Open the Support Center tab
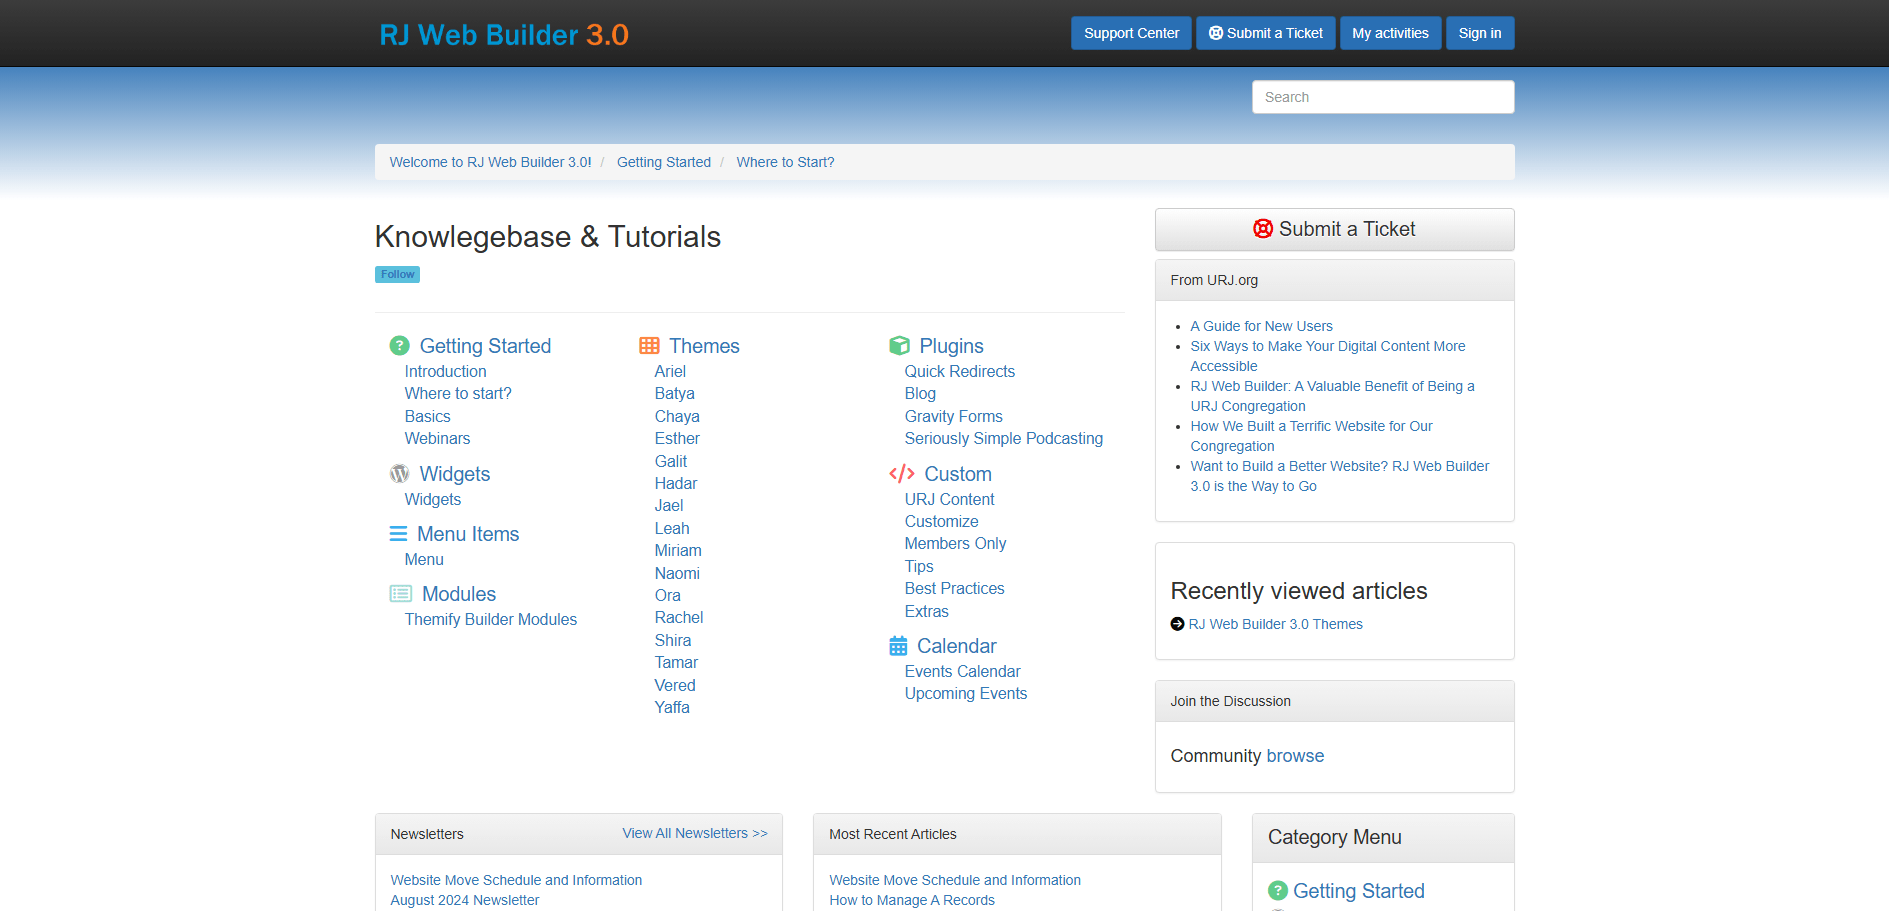 coord(1130,33)
